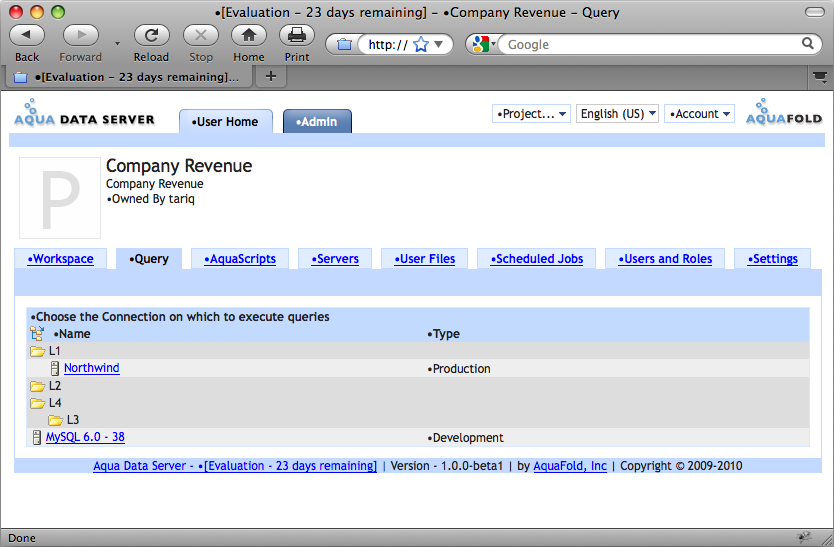Screen dimensions: 834x547
Task: Open the Servers tab
Action: 335,259
